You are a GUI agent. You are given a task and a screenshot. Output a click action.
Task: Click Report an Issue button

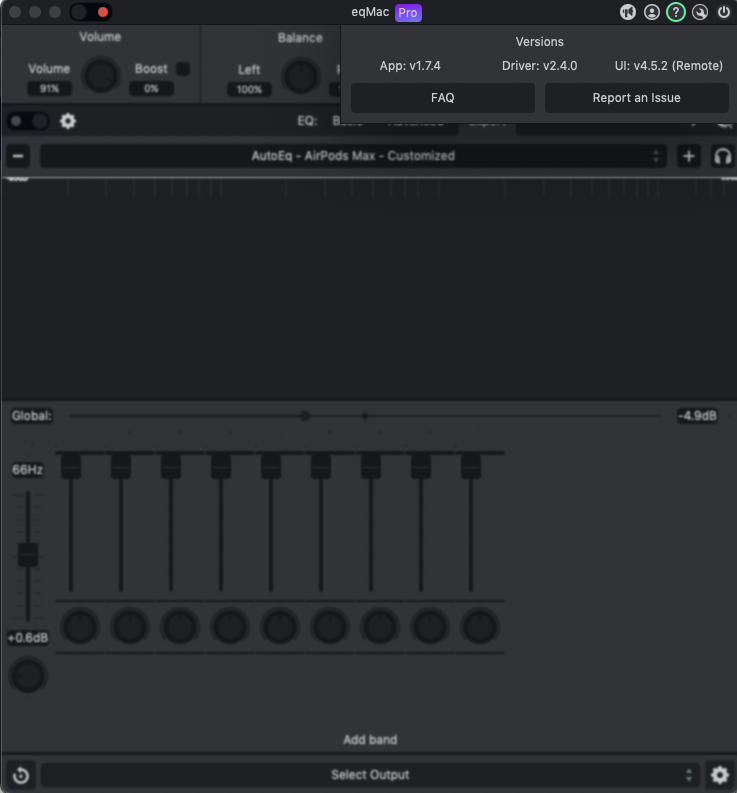pyautogui.click(x=636, y=98)
